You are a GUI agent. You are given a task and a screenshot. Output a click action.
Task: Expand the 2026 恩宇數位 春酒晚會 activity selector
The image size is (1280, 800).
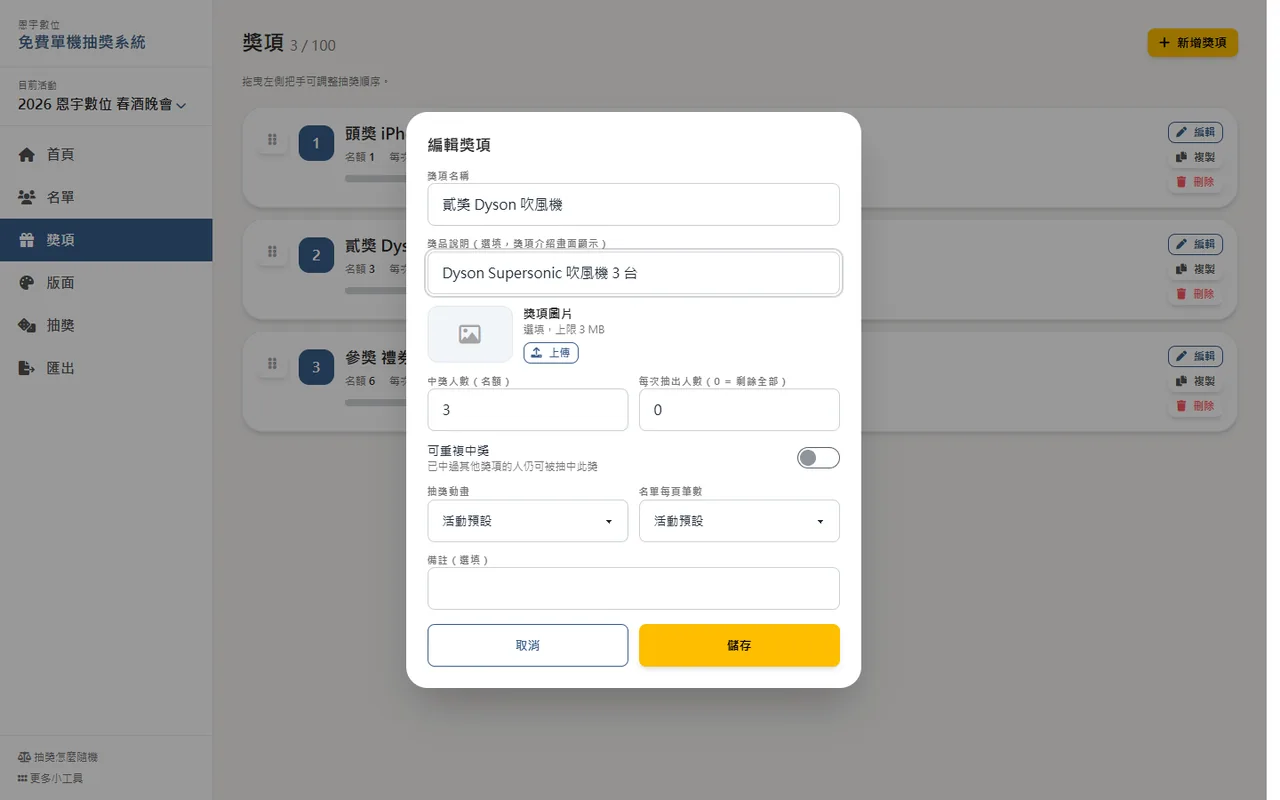102,104
